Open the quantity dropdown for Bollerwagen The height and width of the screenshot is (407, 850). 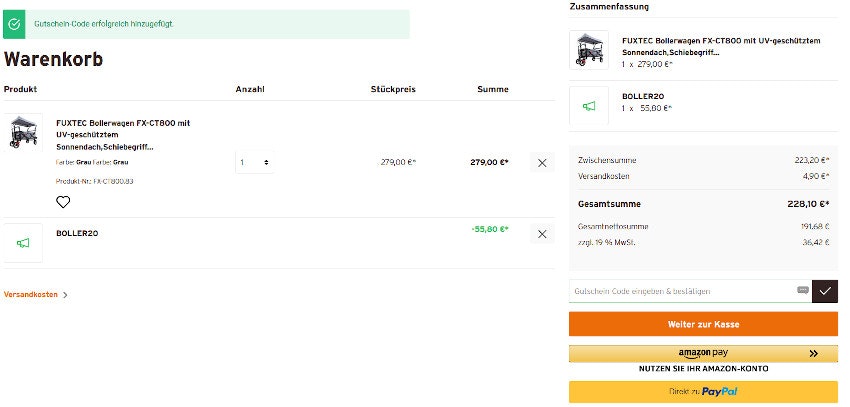(255, 162)
